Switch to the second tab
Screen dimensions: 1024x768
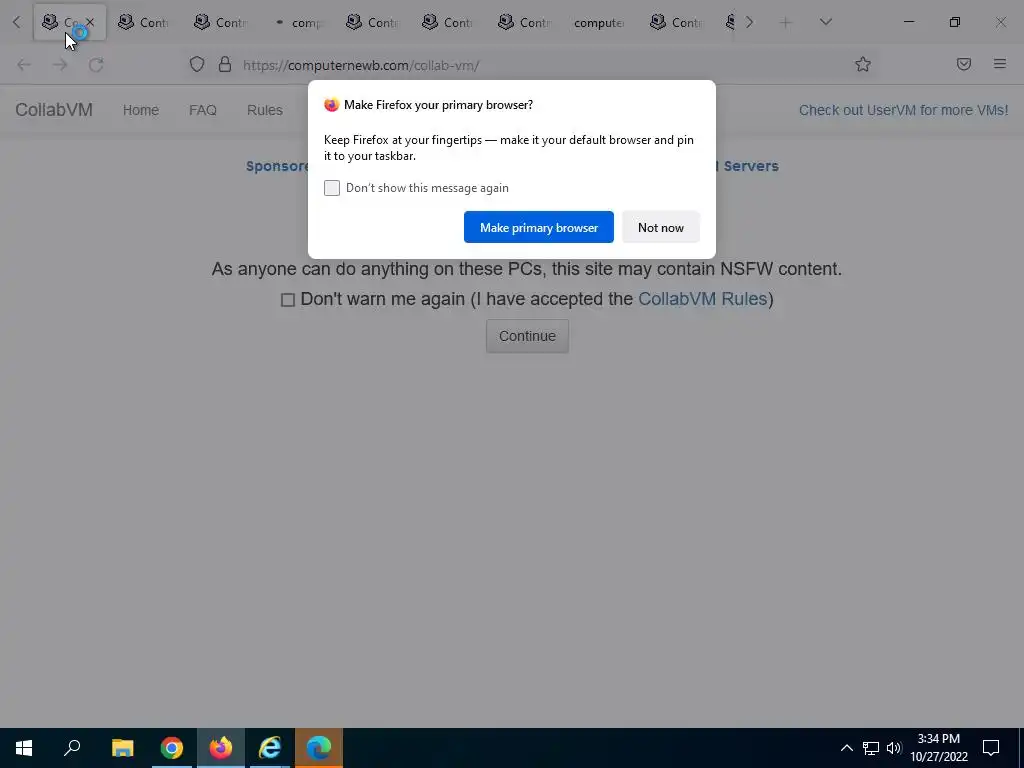click(x=145, y=22)
